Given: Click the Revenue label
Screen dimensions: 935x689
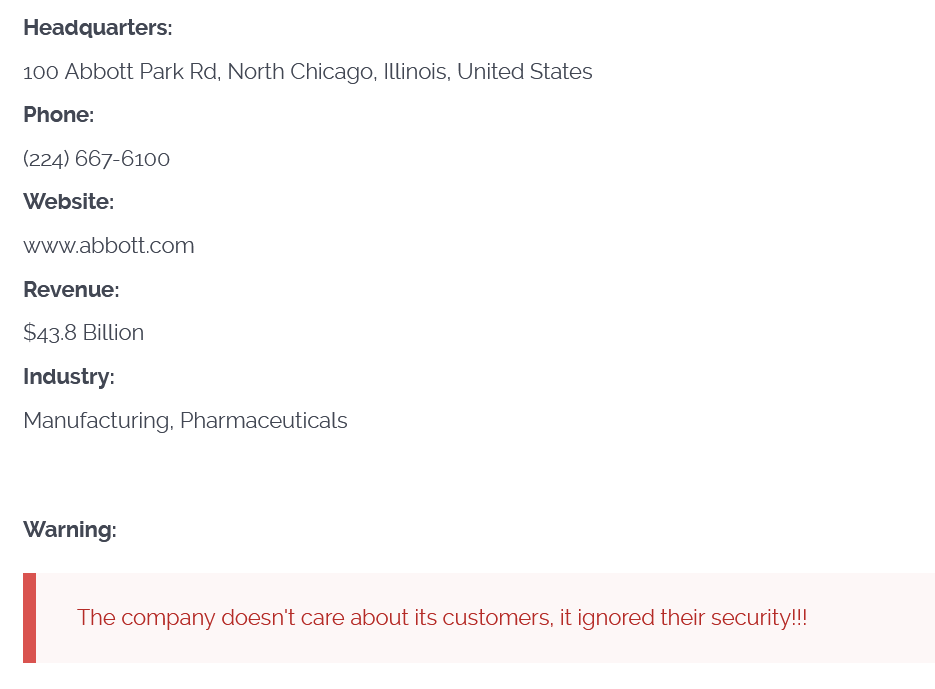Looking at the screenshot, I should (x=71, y=290).
